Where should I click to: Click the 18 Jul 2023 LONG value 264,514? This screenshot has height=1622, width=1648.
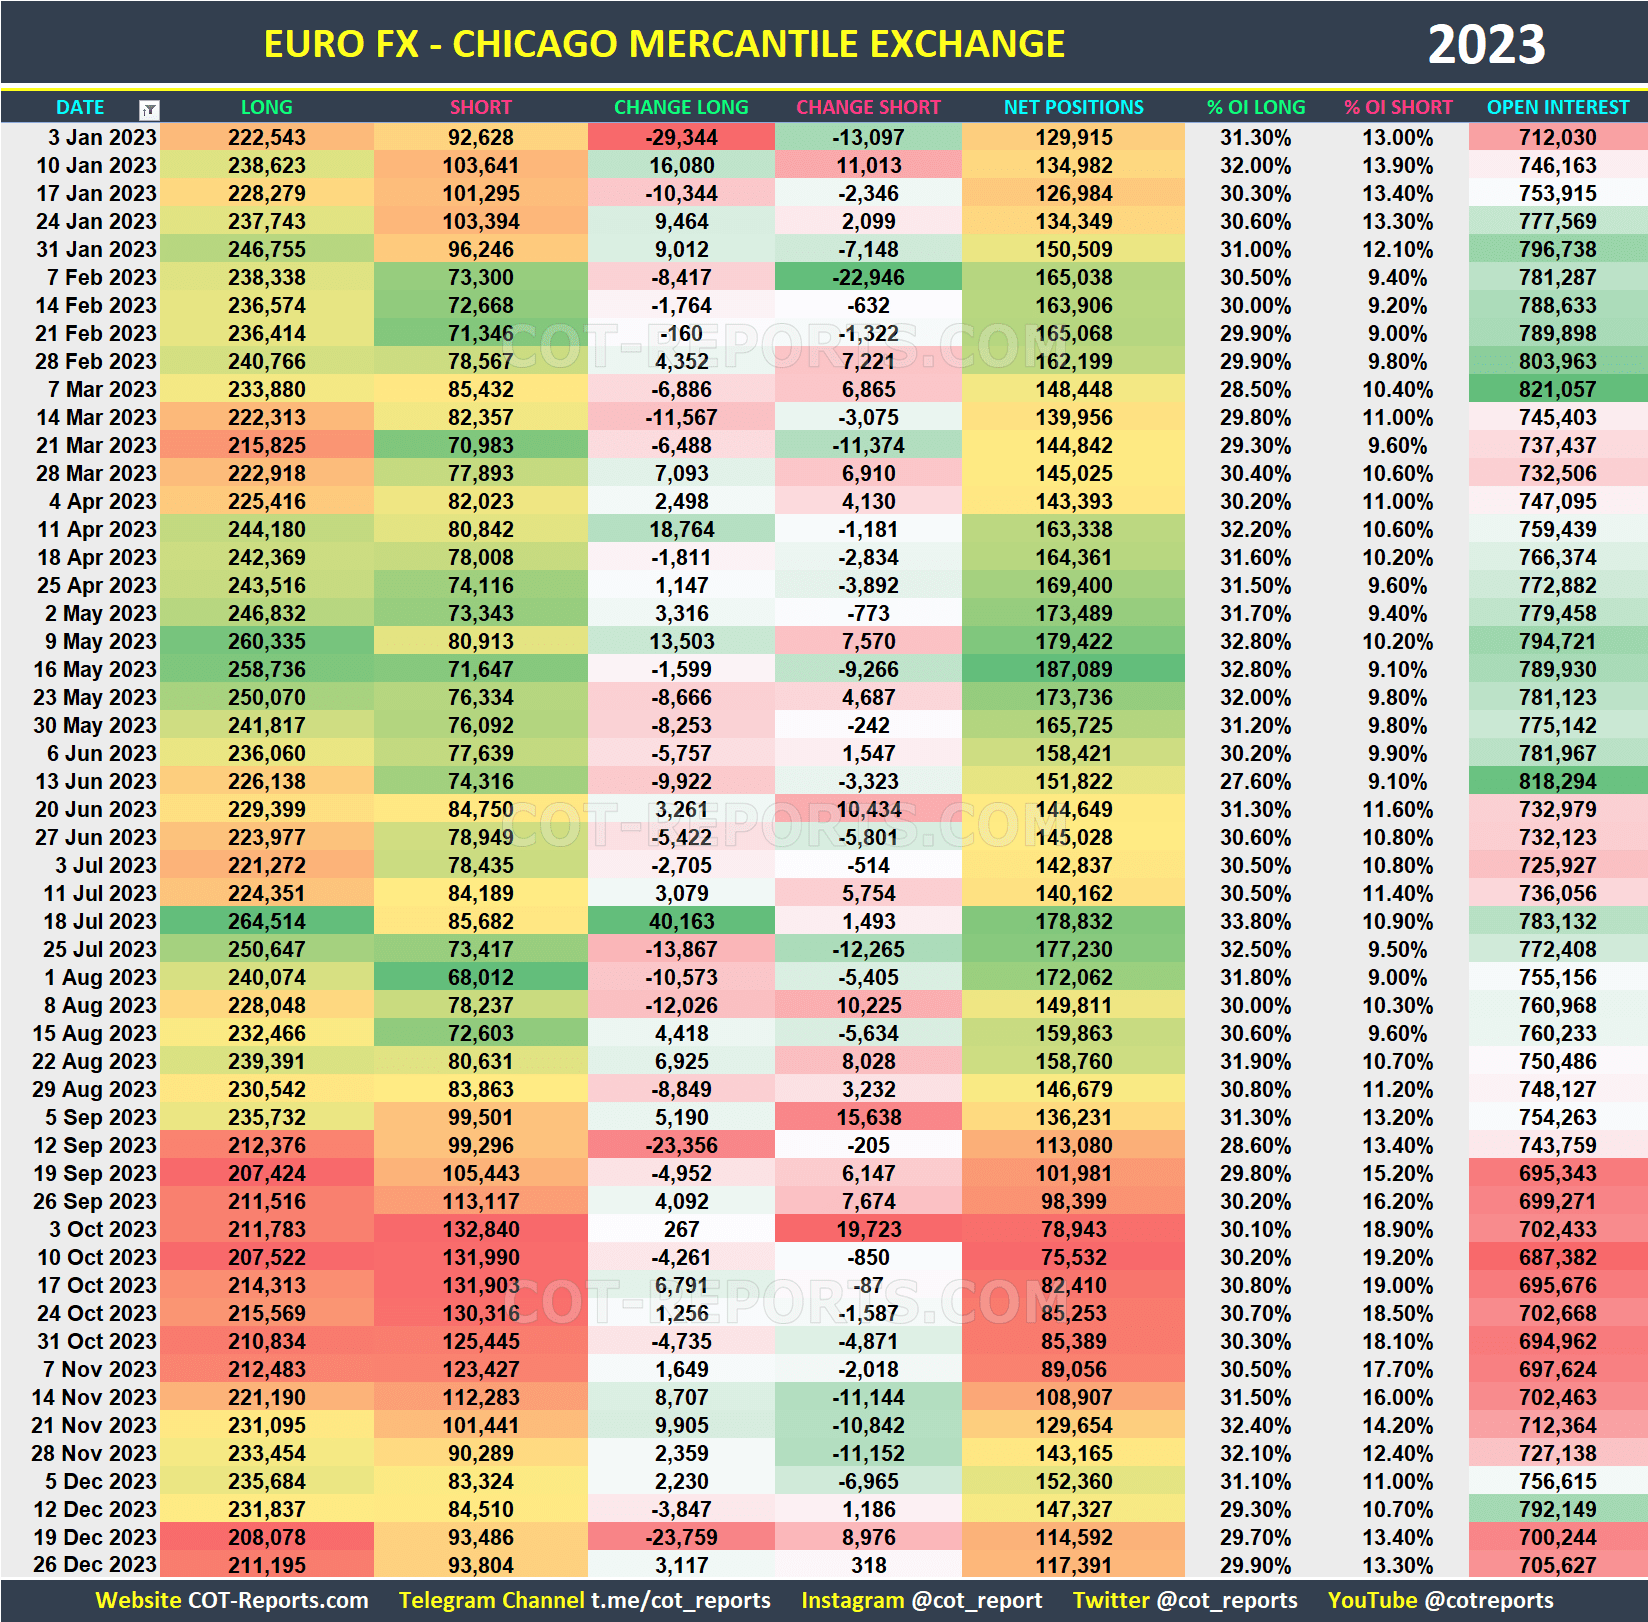coord(266,921)
